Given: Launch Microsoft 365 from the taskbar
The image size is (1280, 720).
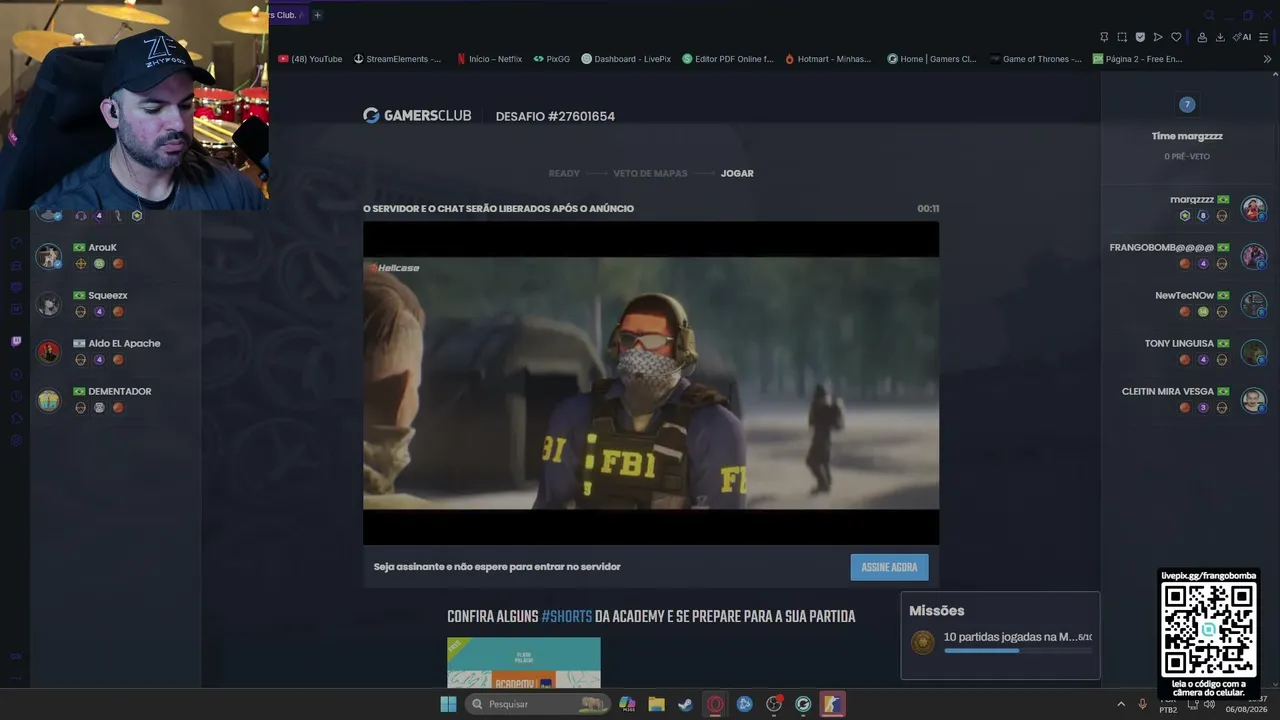Looking at the screenshot, I should click(627, 704).
